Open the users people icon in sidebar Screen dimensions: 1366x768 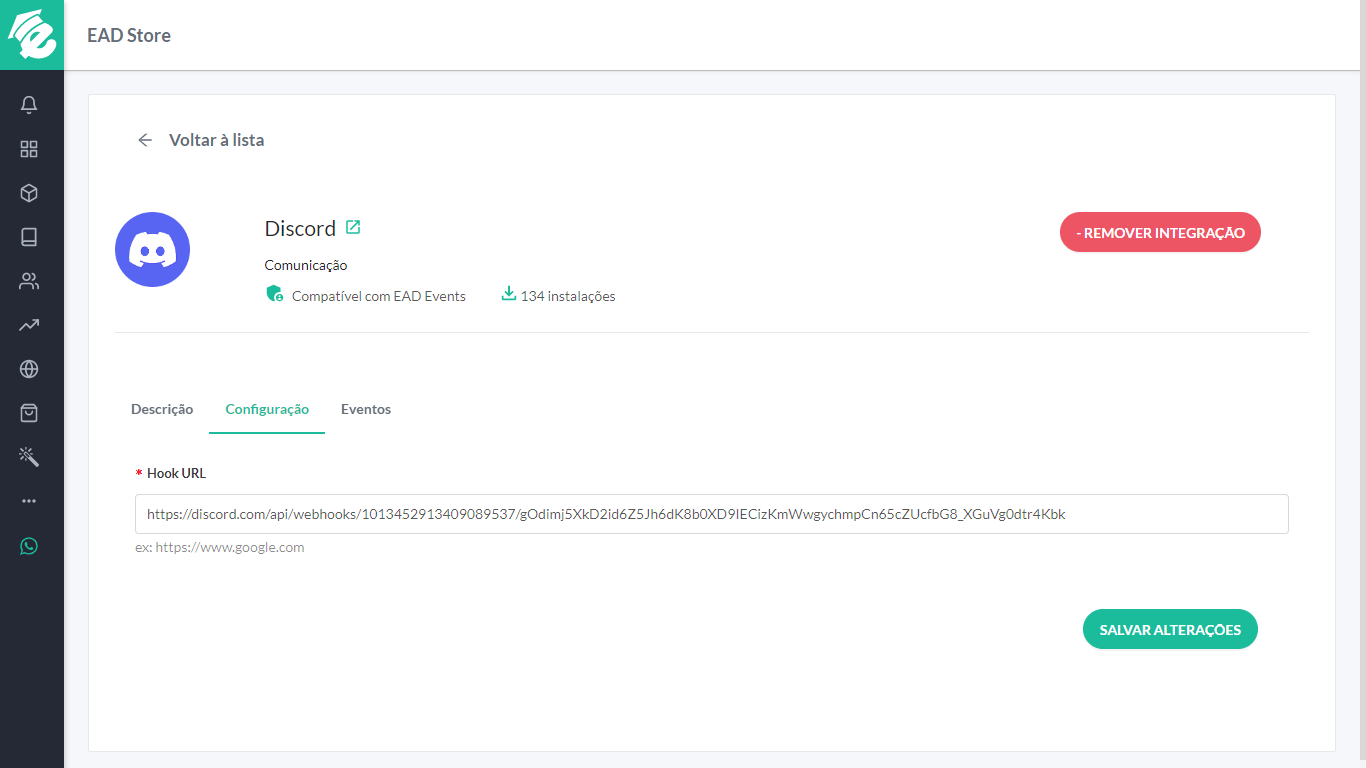(29, 281)
